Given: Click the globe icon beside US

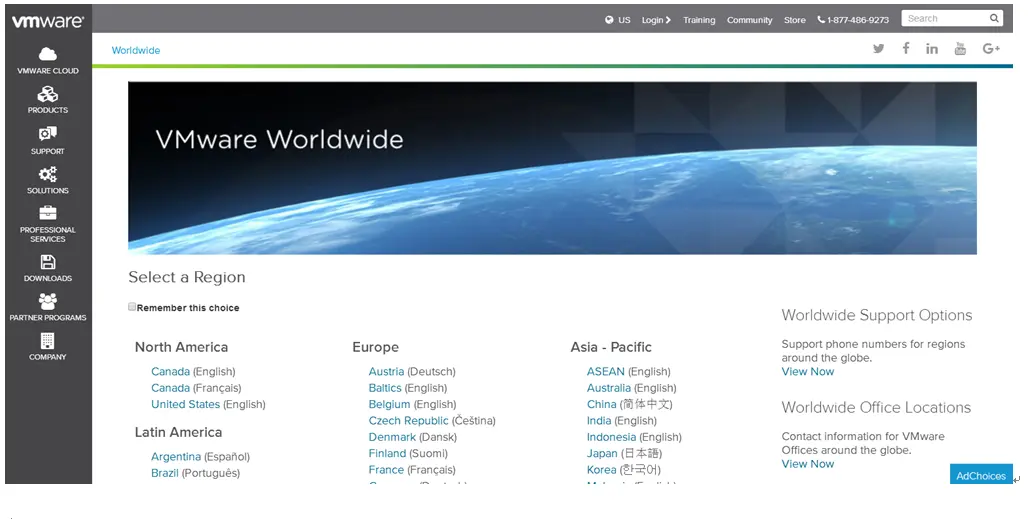Looking at the screenshot, I should 609,20.
